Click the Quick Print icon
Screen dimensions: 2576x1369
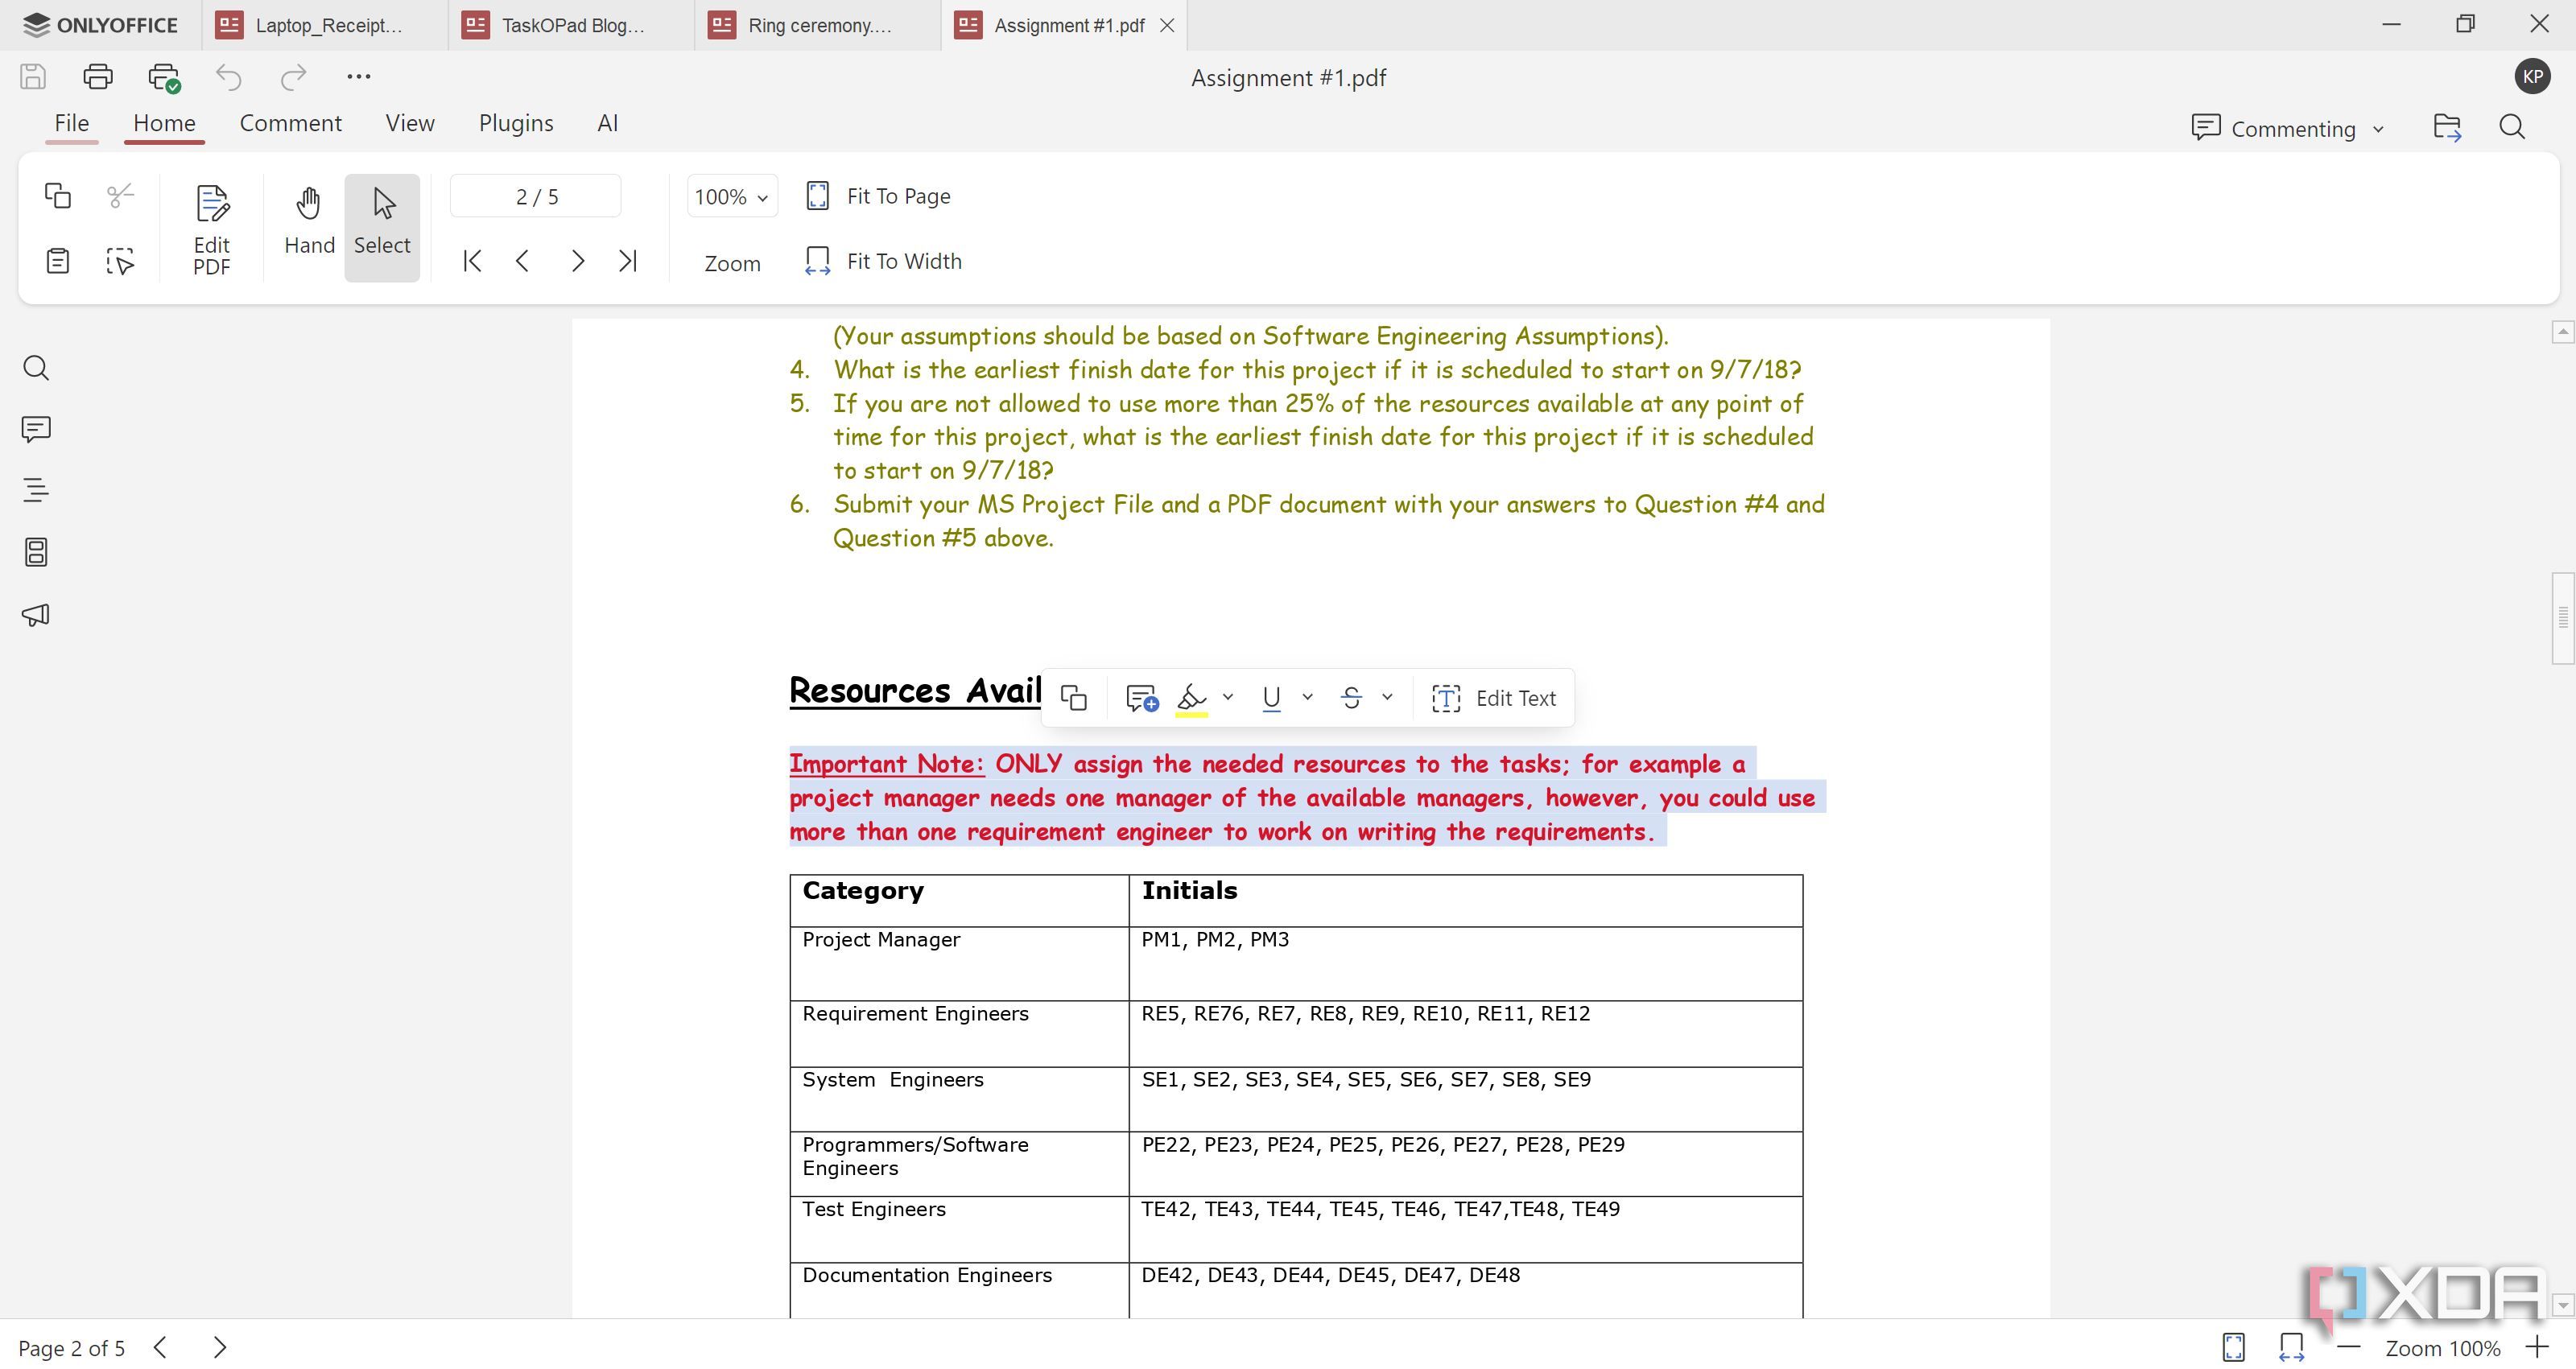pyautogui.click(x=164, y=77)
